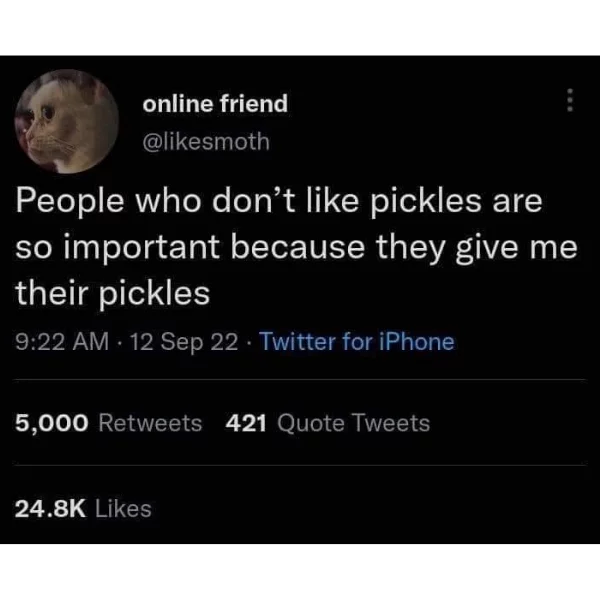The width and height of the screenshot is (600, 600).
Task: Click the word "Twitter" in source link
Action: 298,341
